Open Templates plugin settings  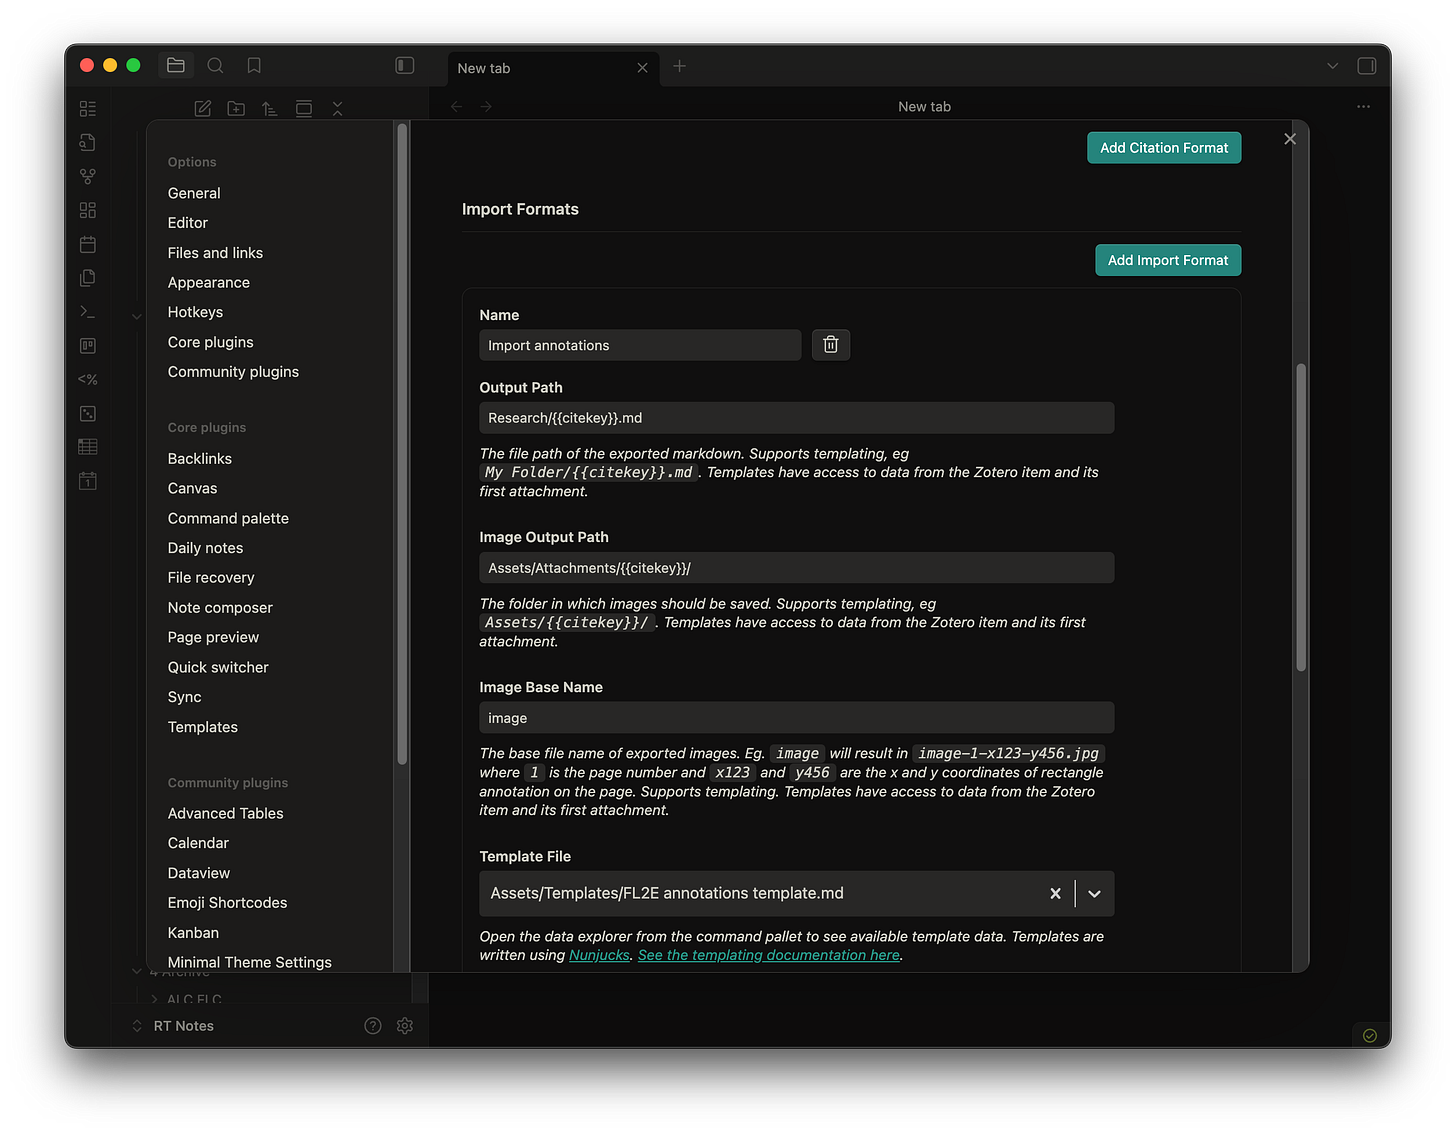[x=203, y=727]
